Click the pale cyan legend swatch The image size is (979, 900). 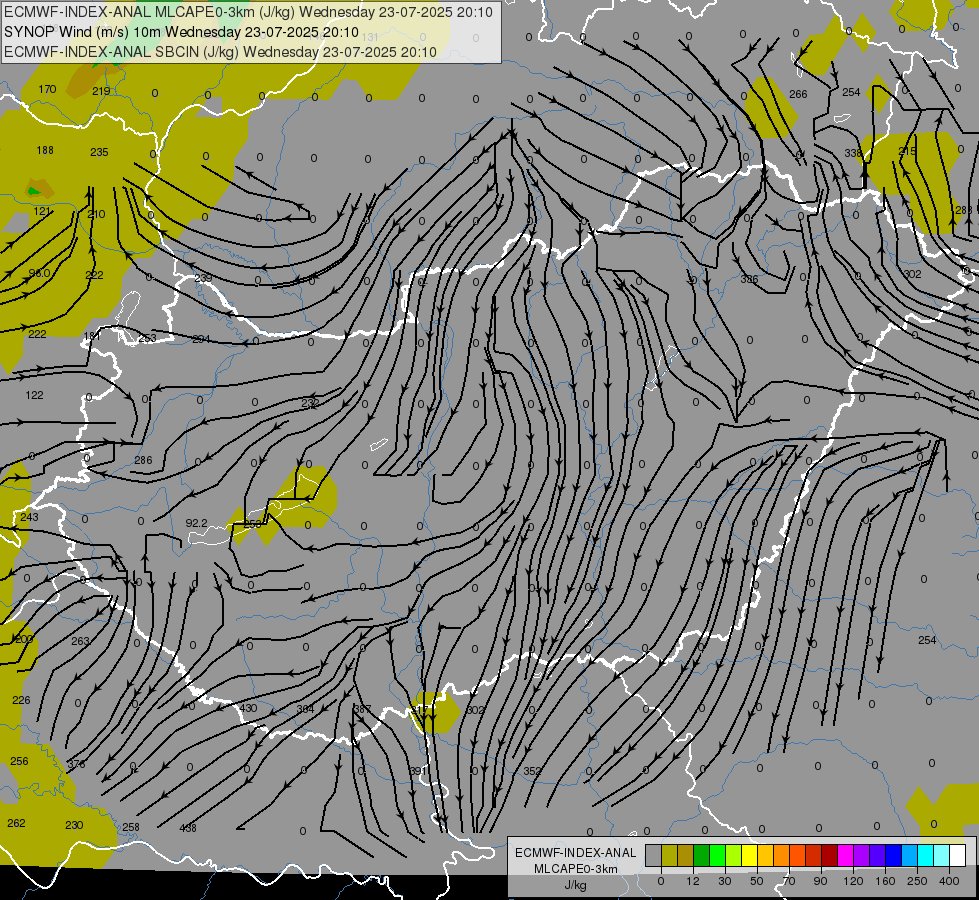[942, 856]
